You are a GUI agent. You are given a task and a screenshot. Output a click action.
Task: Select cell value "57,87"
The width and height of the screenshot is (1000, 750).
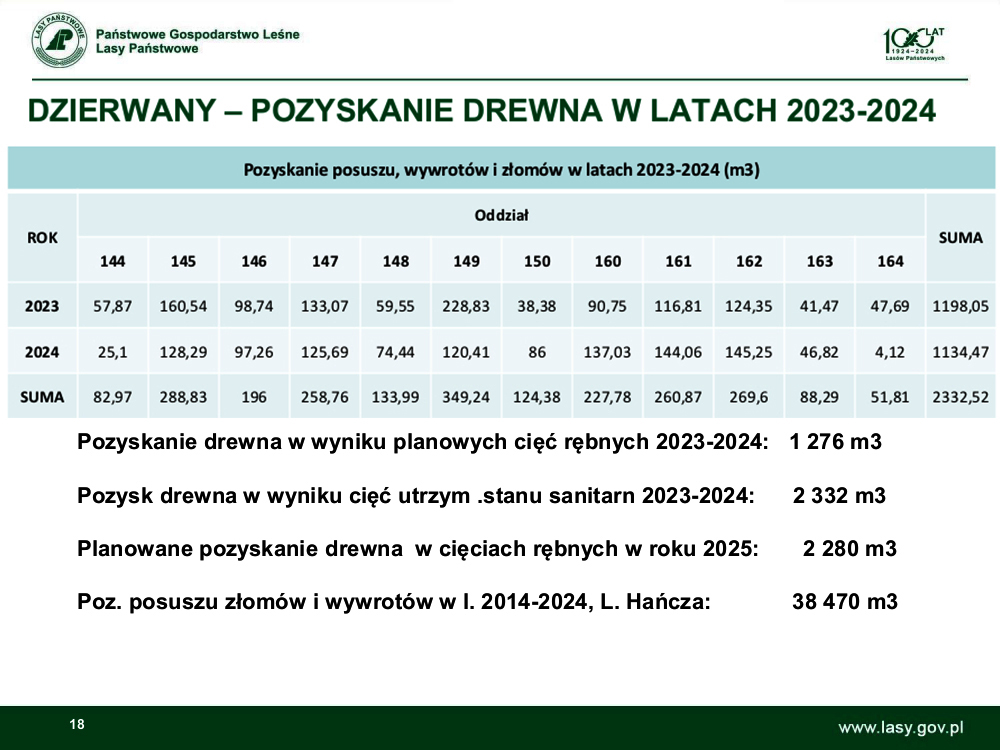[x=112, y=307]
